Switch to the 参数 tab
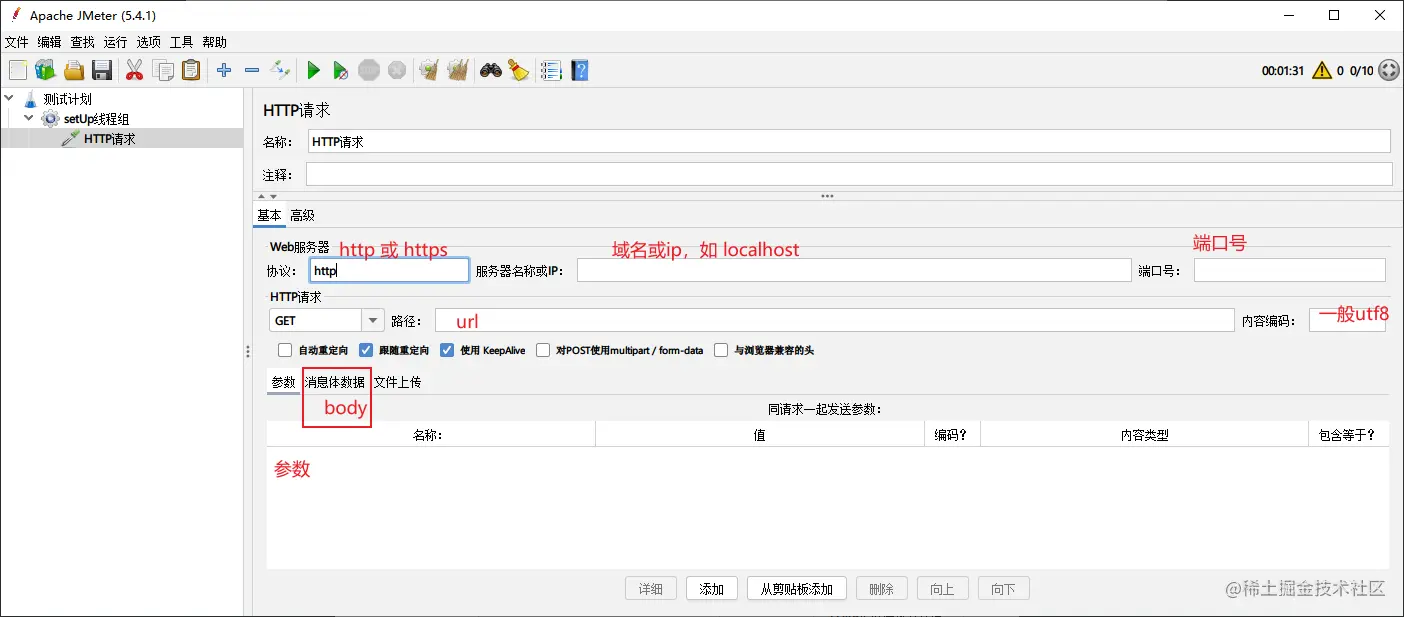The width and height of the screenshot is (1404, 617). click(284, 382)
